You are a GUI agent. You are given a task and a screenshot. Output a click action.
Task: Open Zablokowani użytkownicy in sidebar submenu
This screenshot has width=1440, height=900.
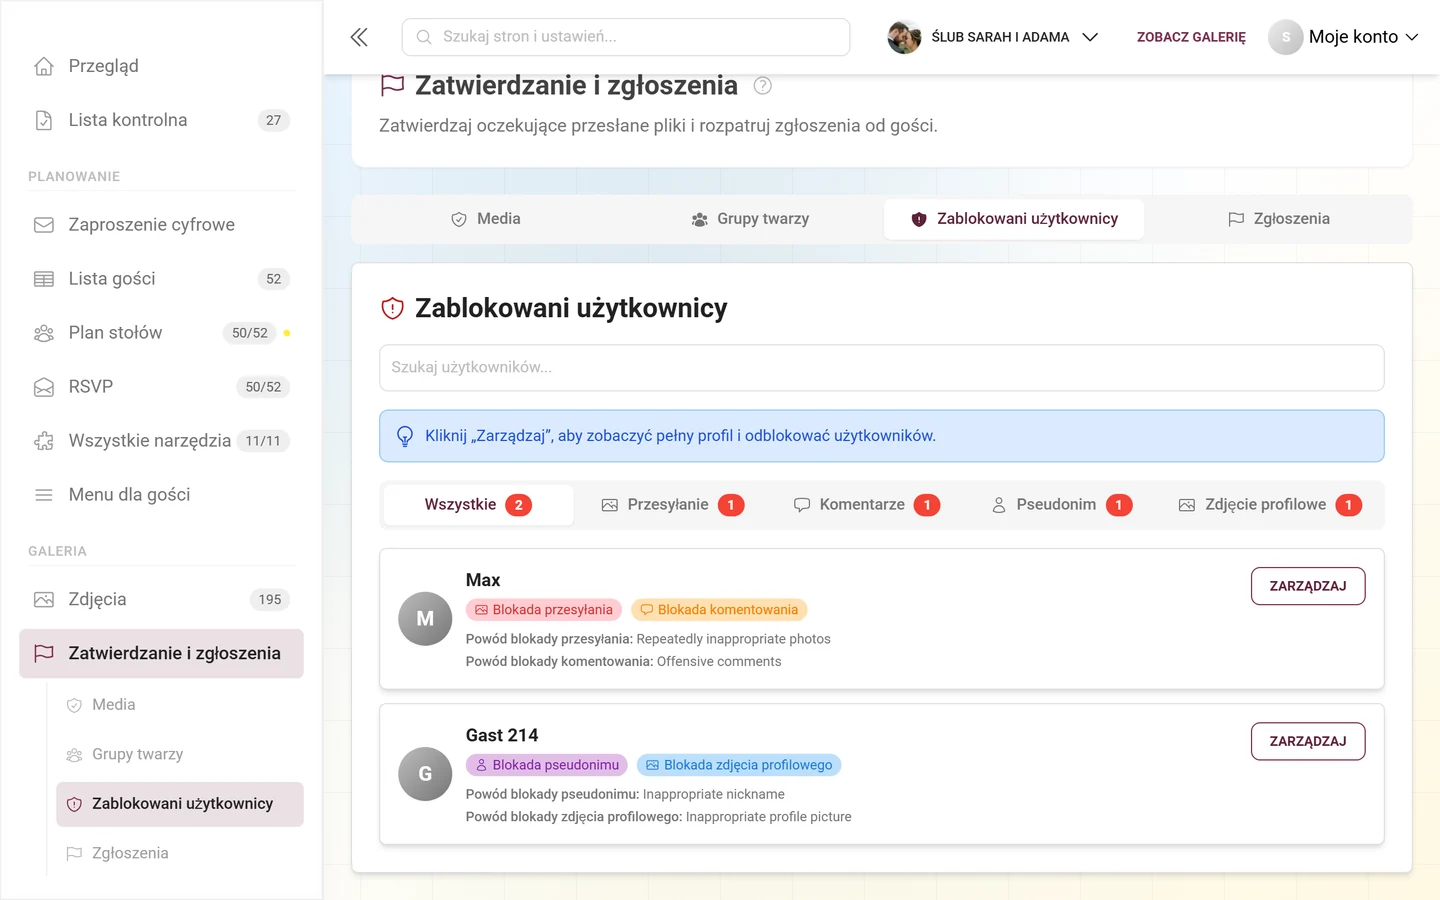click(180, 804)
